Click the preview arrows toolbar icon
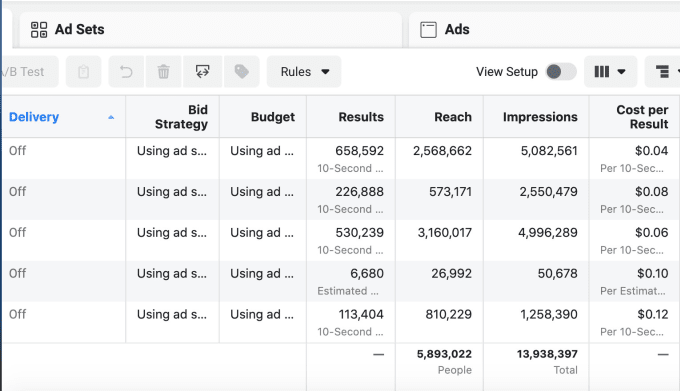 click(203, 72)
